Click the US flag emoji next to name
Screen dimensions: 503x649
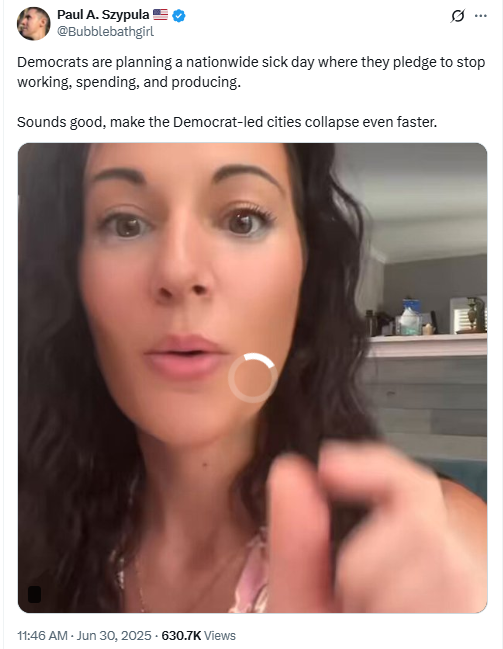point(160,15)
